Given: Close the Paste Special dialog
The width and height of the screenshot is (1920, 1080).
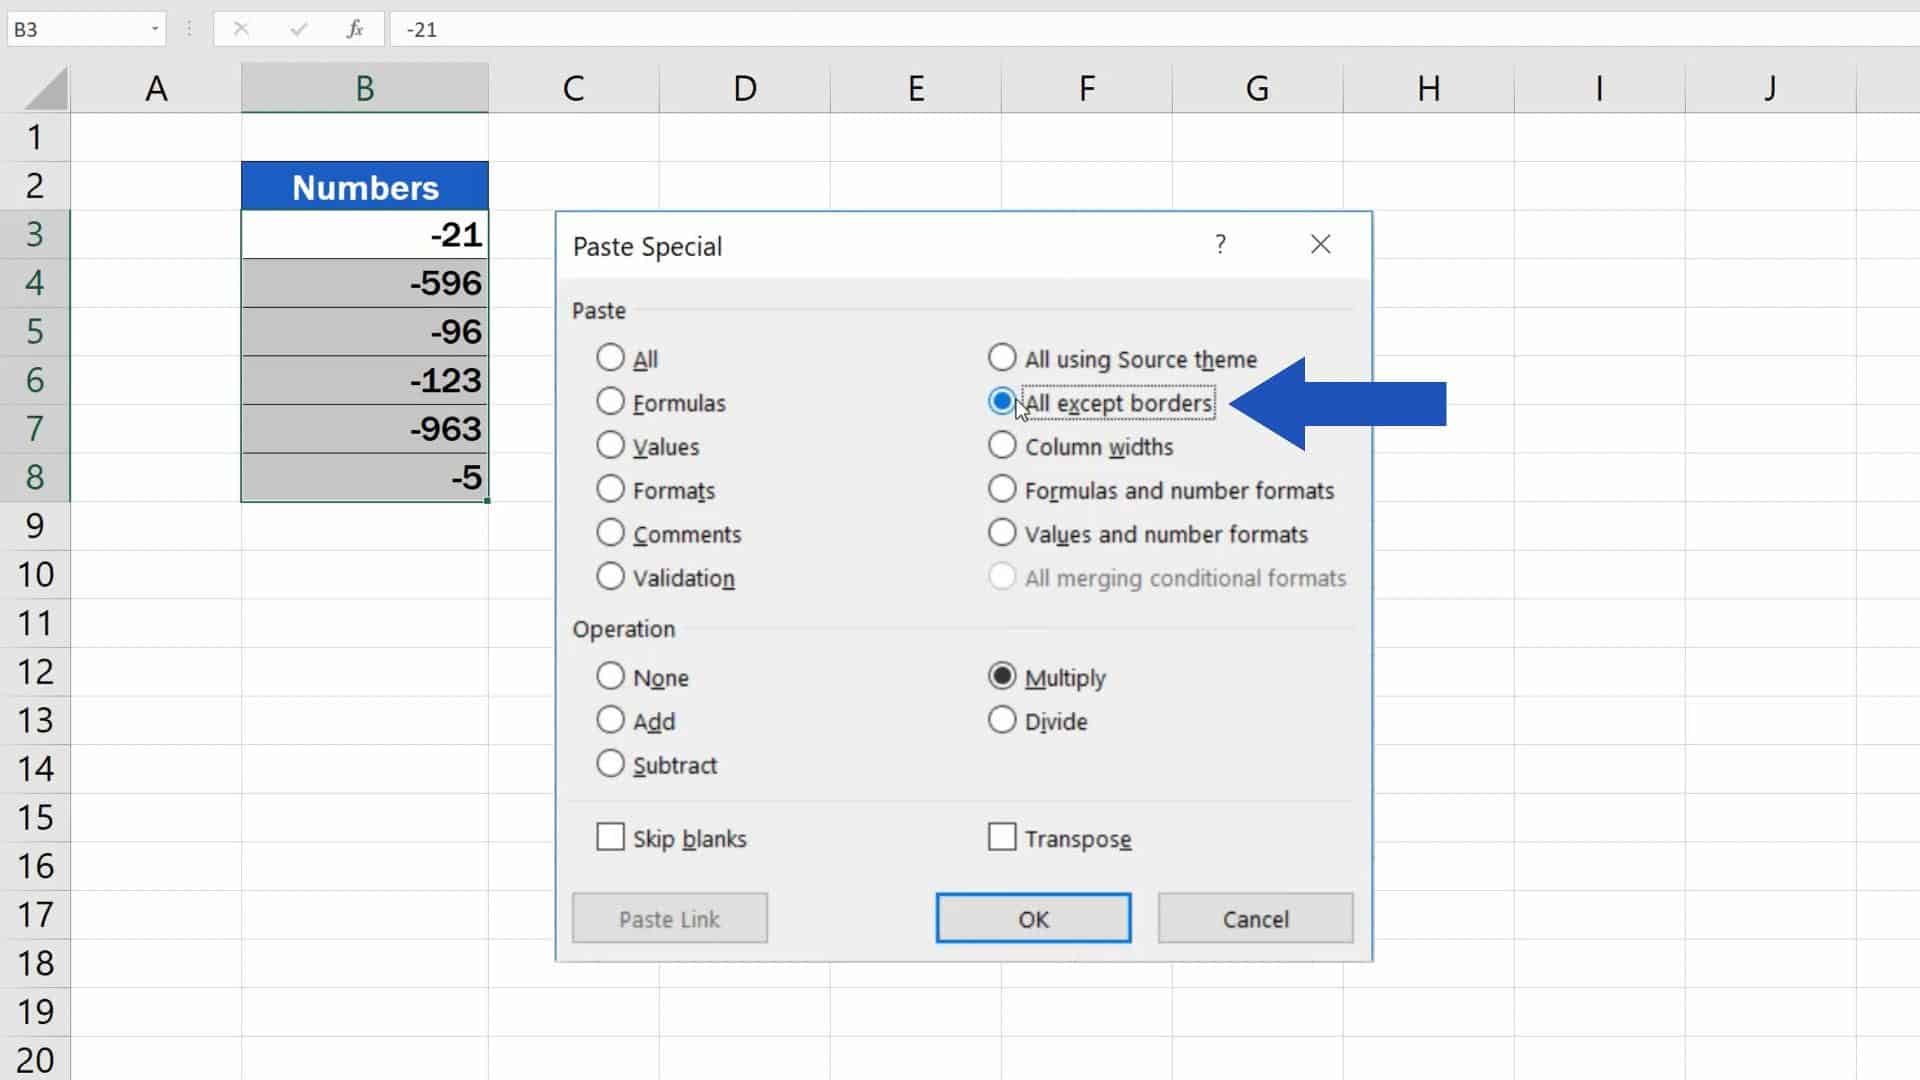Looking at the screenshot, I should [x=1321, y=244].
